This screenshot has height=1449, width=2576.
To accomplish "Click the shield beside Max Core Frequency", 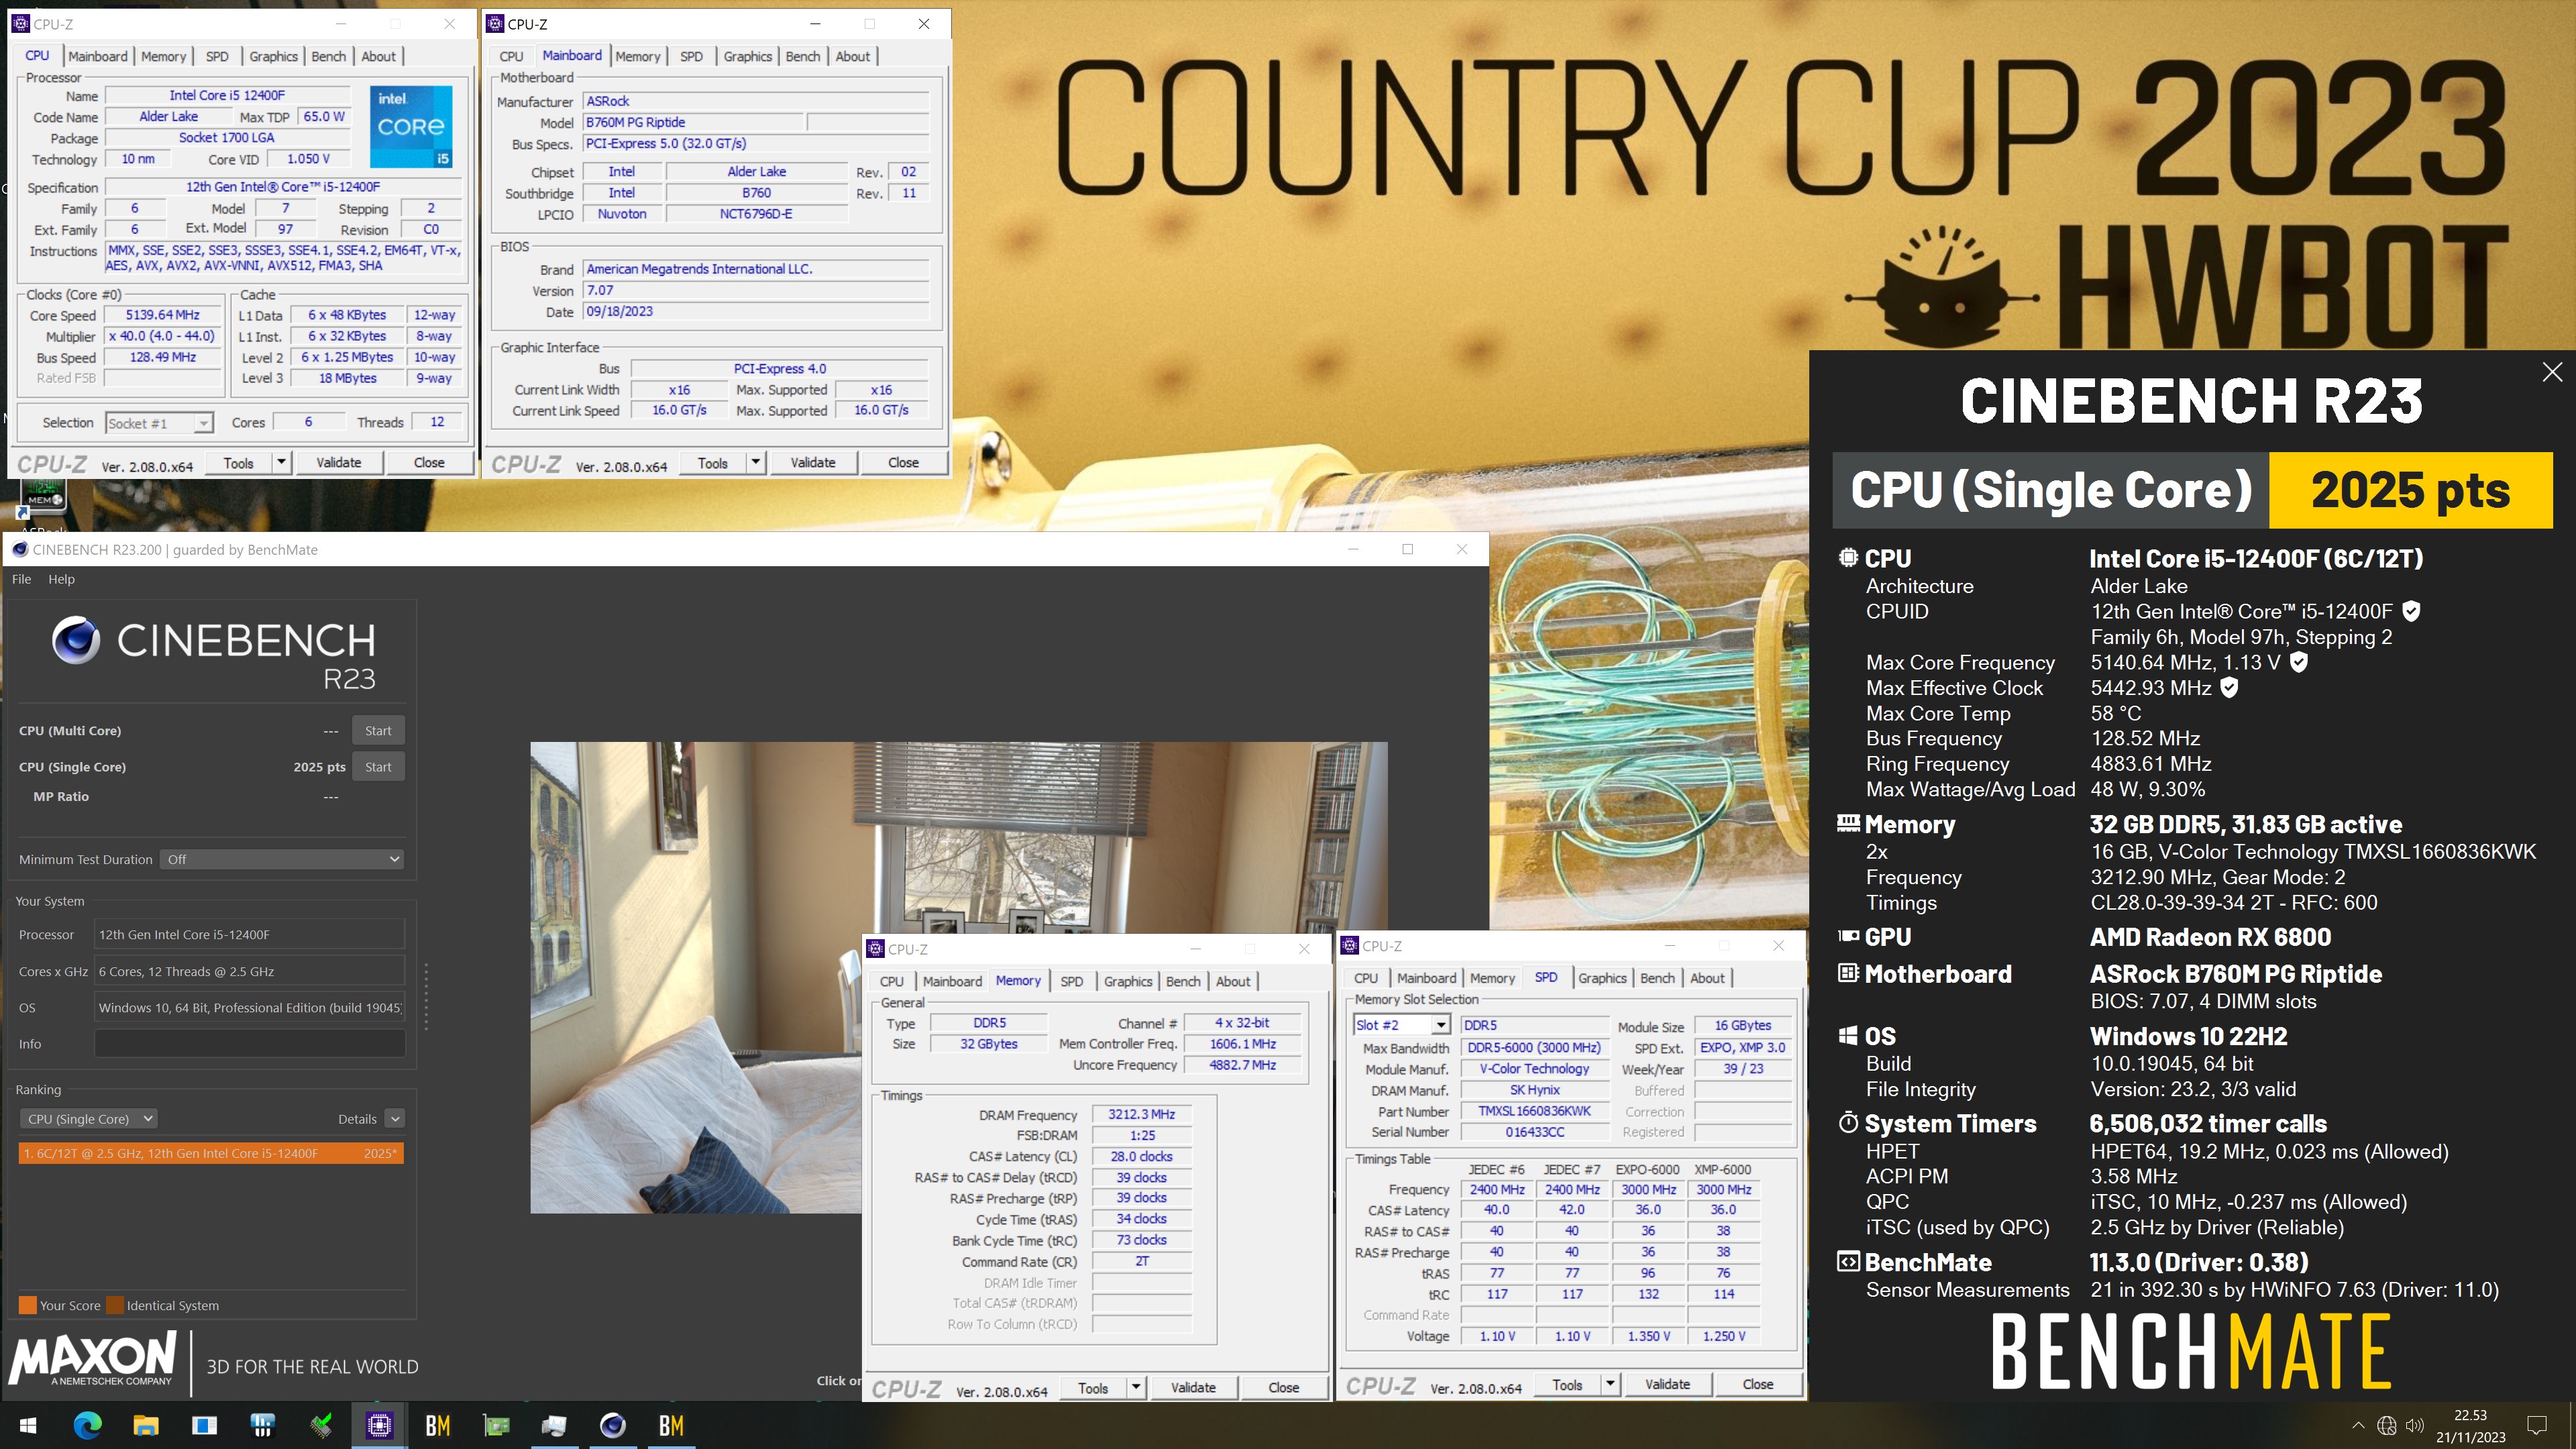I will tap(2298, 662).
